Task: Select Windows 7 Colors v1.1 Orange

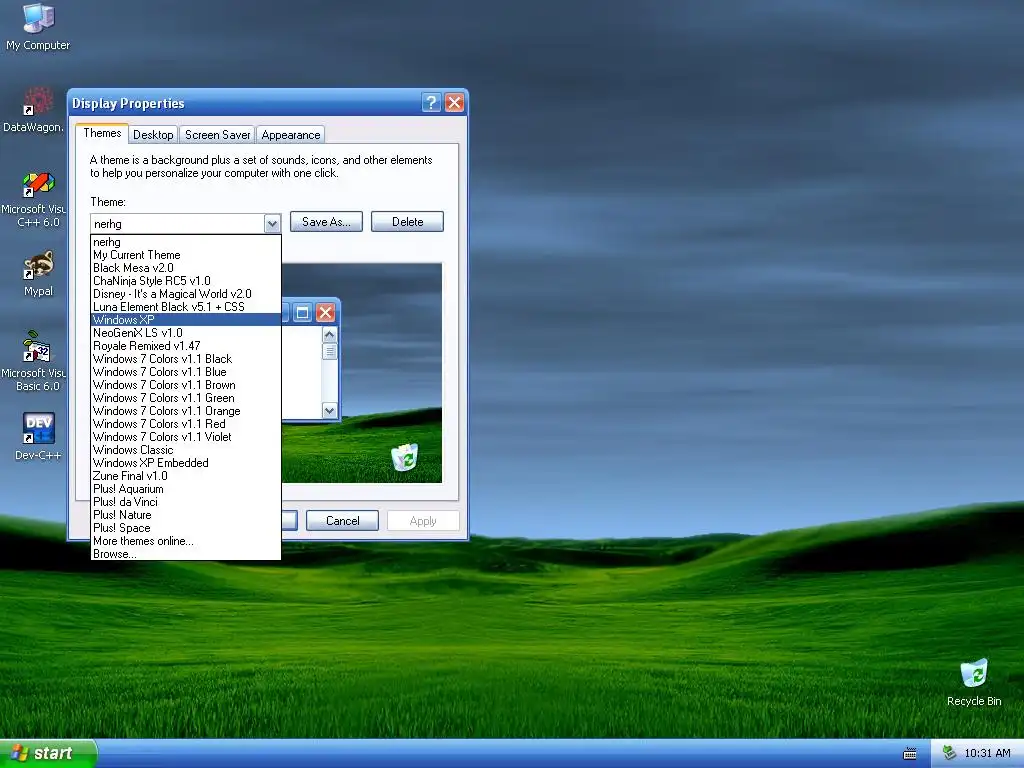Action: (x=186, y=411)
